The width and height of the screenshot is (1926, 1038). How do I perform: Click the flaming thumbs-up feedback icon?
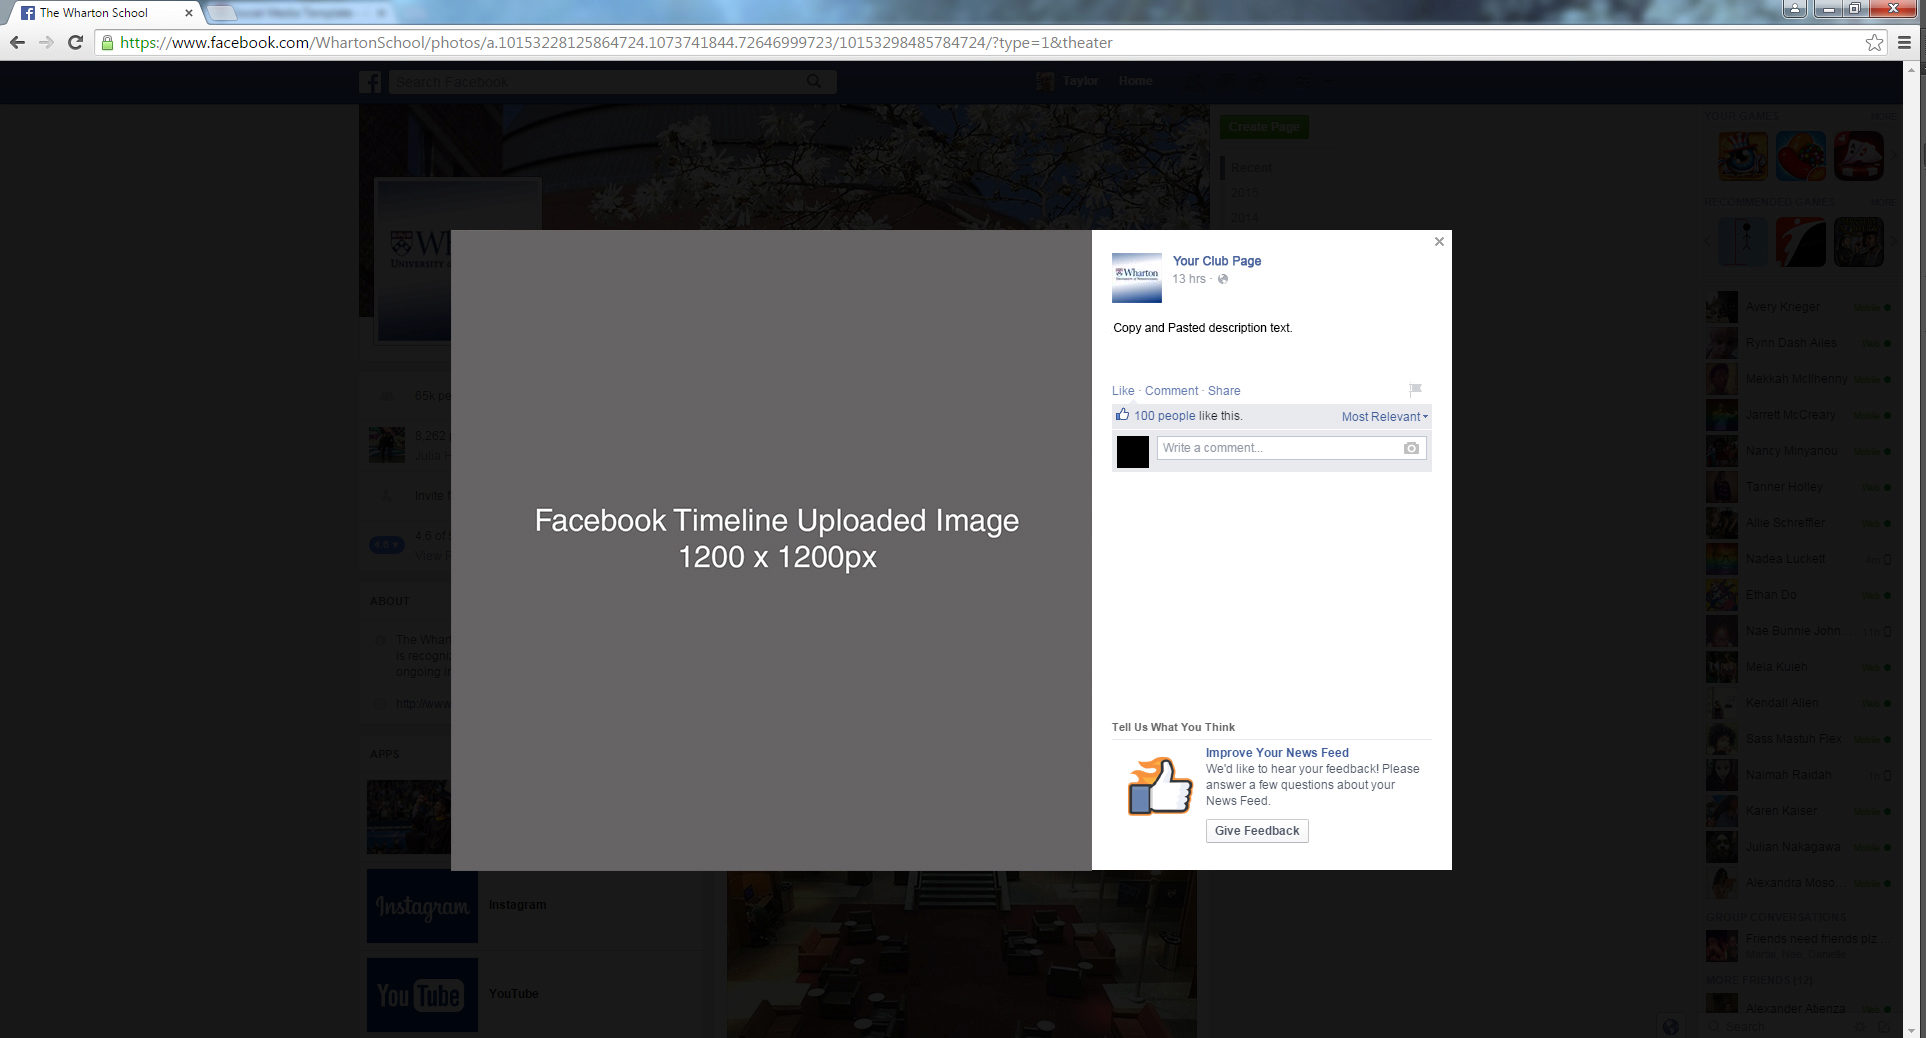[x=1159, y=788]
